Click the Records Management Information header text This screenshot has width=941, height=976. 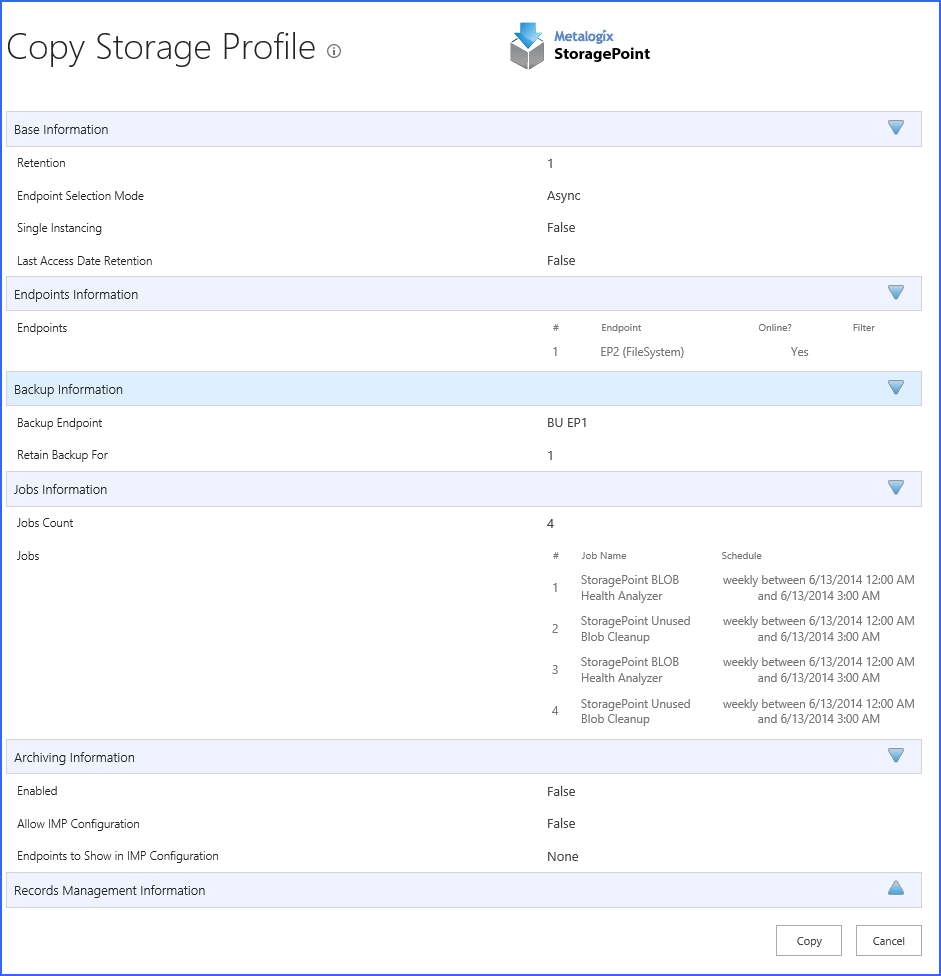coord(109,891)
